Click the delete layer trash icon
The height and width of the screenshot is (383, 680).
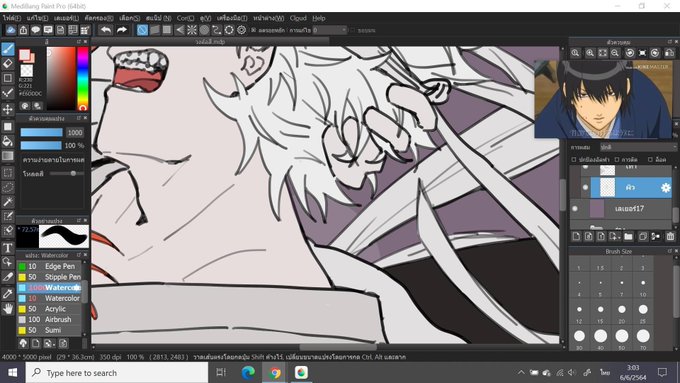(670, 236)
